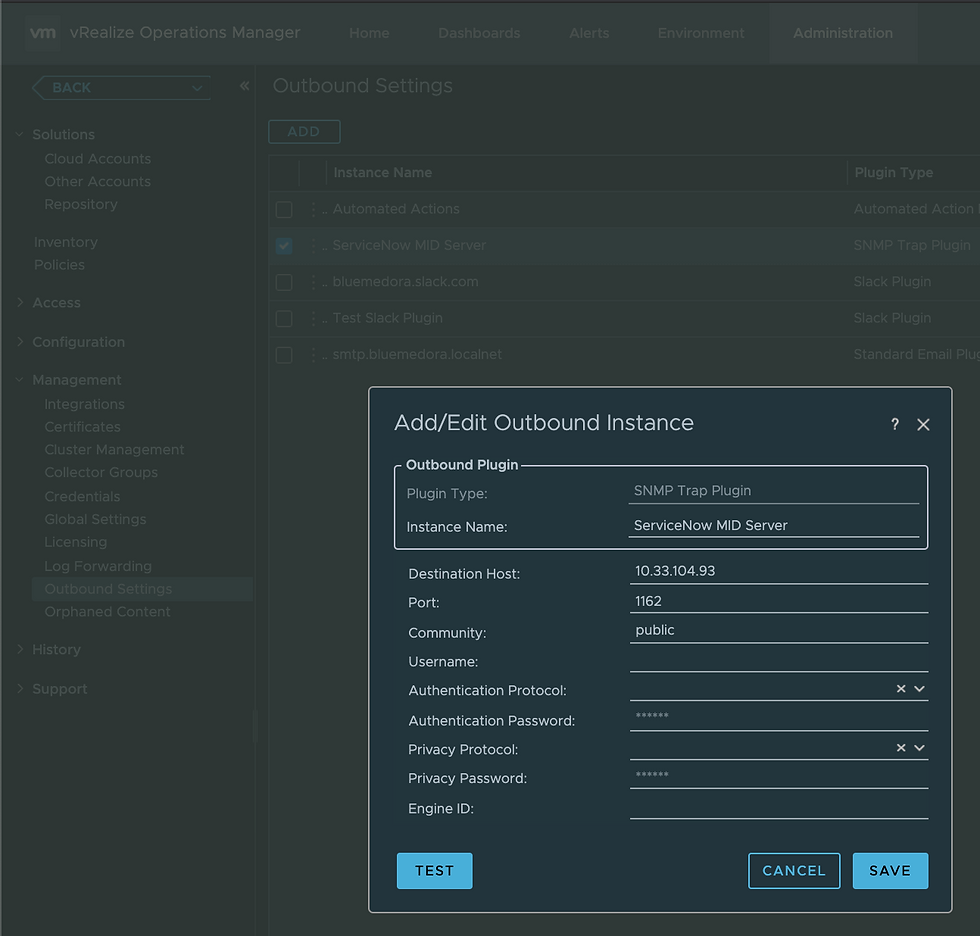The width and height of the screenshot is (980, 936).
Task: Click the Authentication Password field
Action: click(x=779, y=717)
